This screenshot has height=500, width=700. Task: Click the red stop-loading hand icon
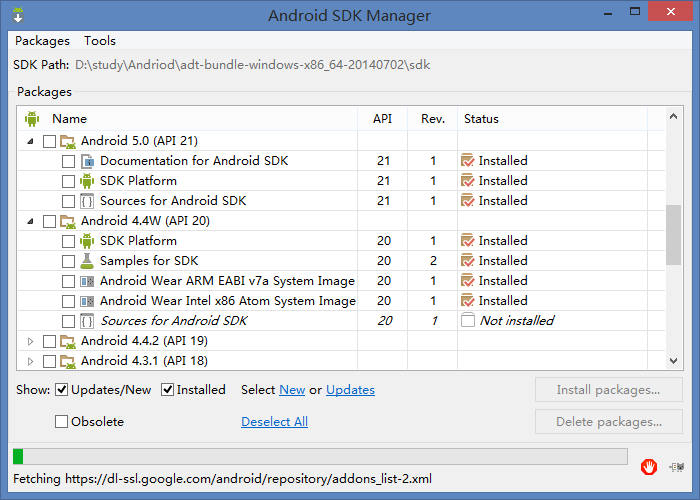point(649,467)
